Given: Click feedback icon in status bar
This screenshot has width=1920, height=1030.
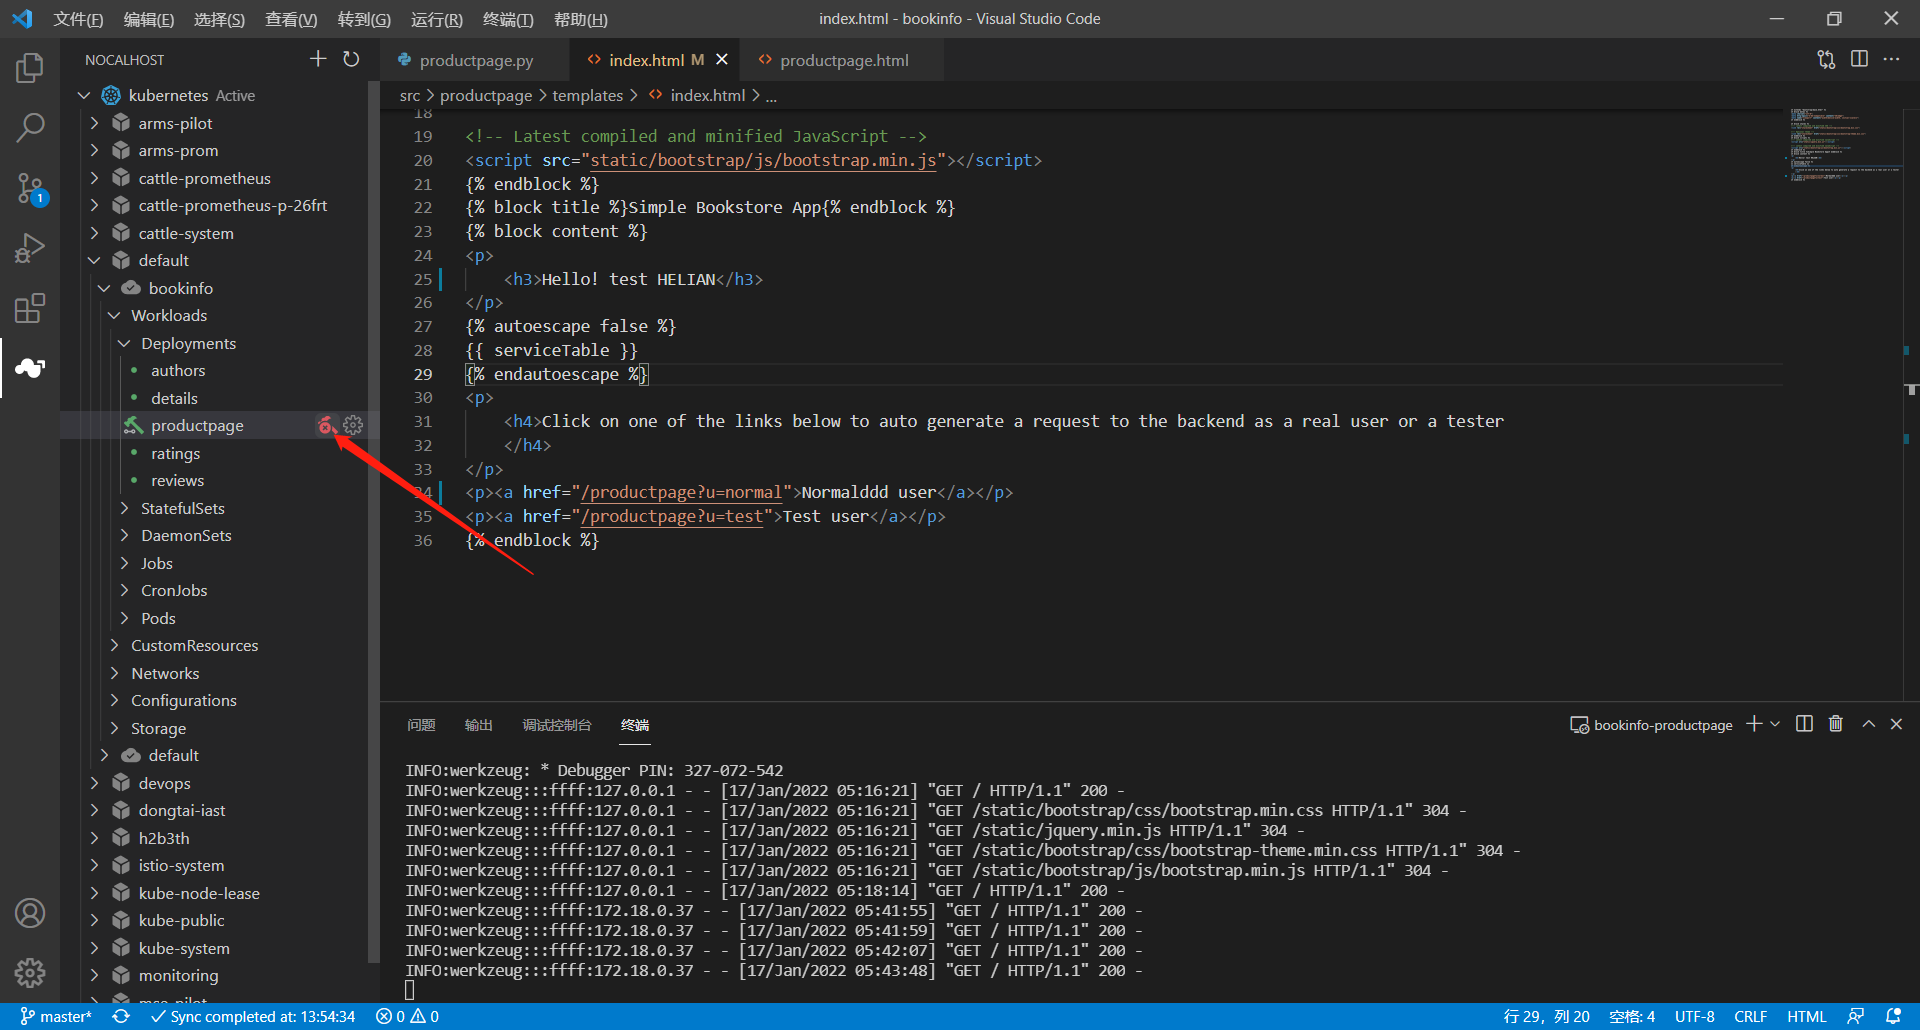Looking at the screenshot, I should pyautogui.click(x=1856, y=1016).
